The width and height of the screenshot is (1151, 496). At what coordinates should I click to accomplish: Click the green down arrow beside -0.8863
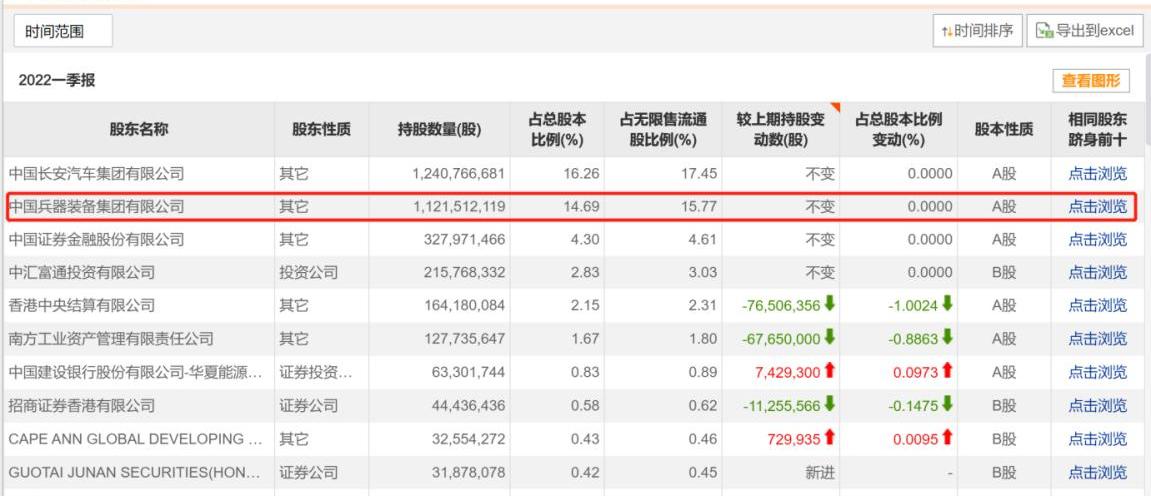(947, 338)
